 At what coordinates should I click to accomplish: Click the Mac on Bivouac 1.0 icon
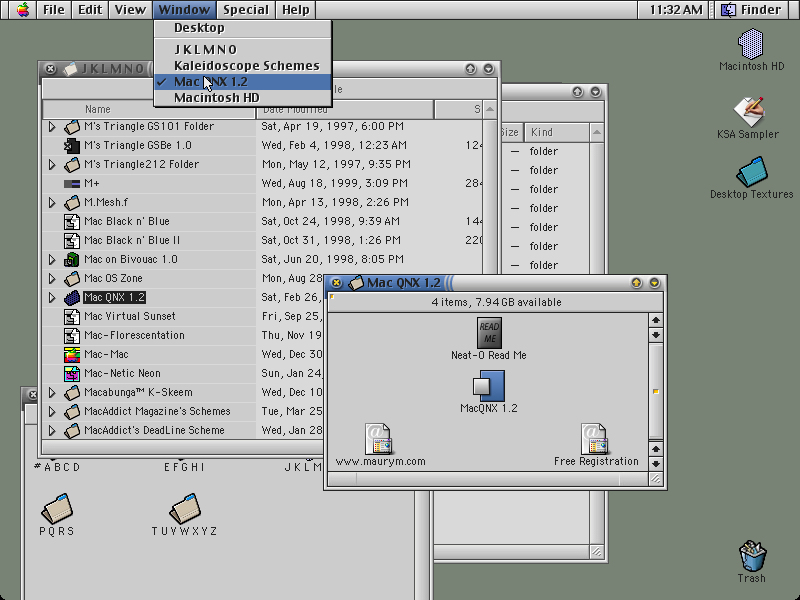coord(72,260)
